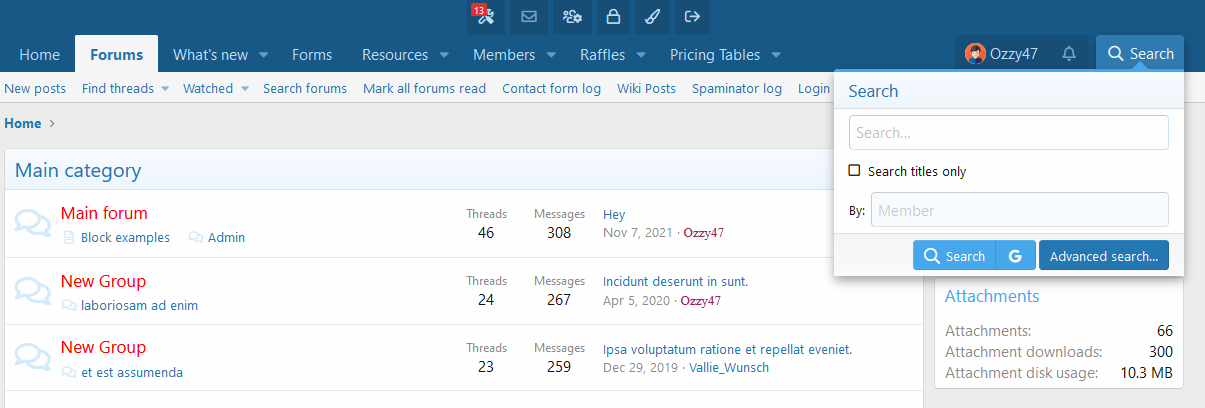Switch to the Forums tab
The height and width of the screenshot is (408, 1205).
point(116,55)
